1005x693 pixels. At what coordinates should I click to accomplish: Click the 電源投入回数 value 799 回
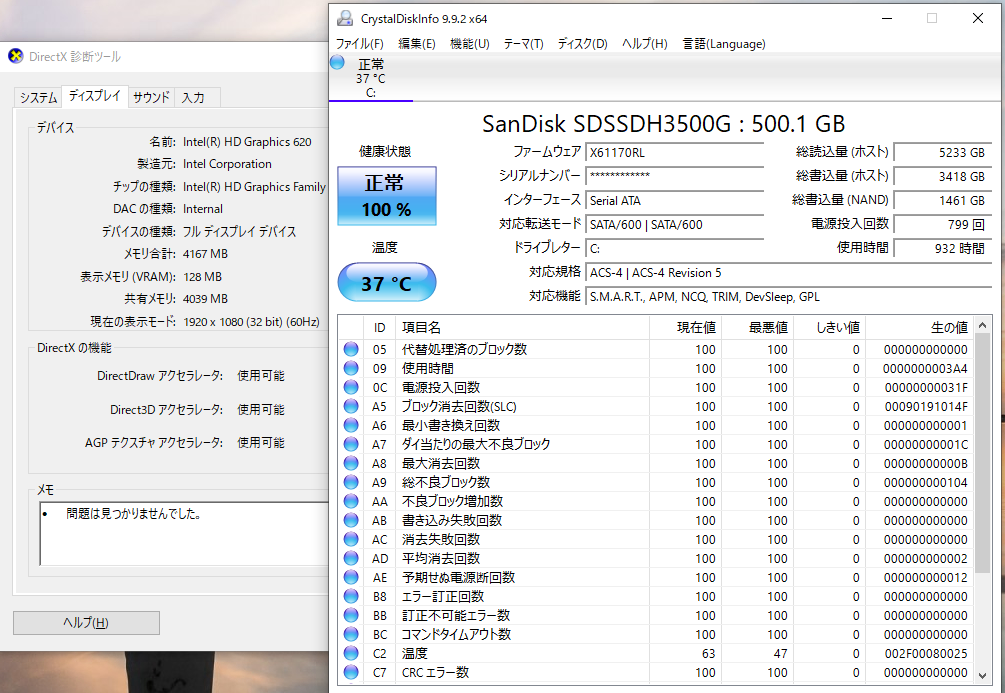pos(942,224)
